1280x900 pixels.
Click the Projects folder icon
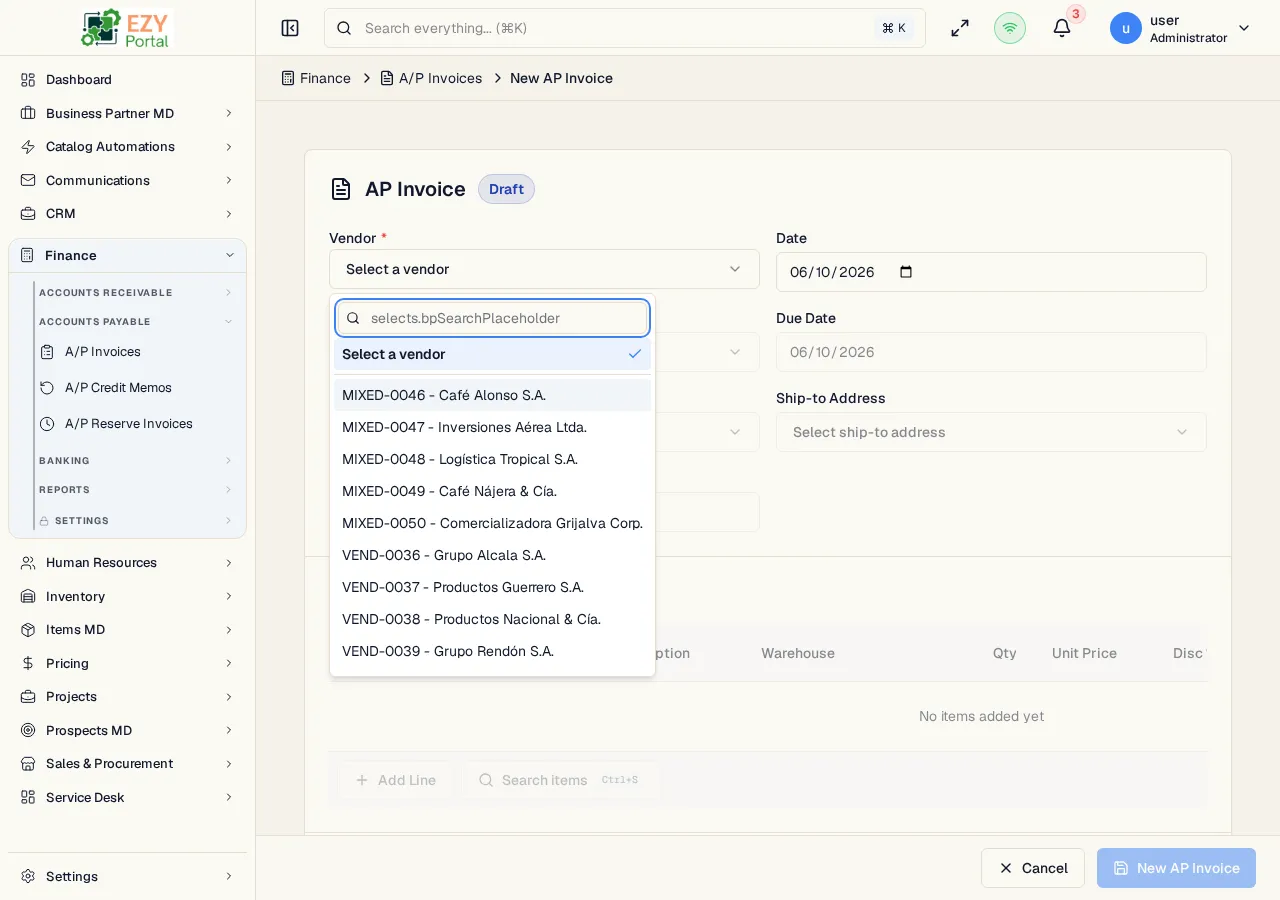pyautogui.click(x=28, y=696)
